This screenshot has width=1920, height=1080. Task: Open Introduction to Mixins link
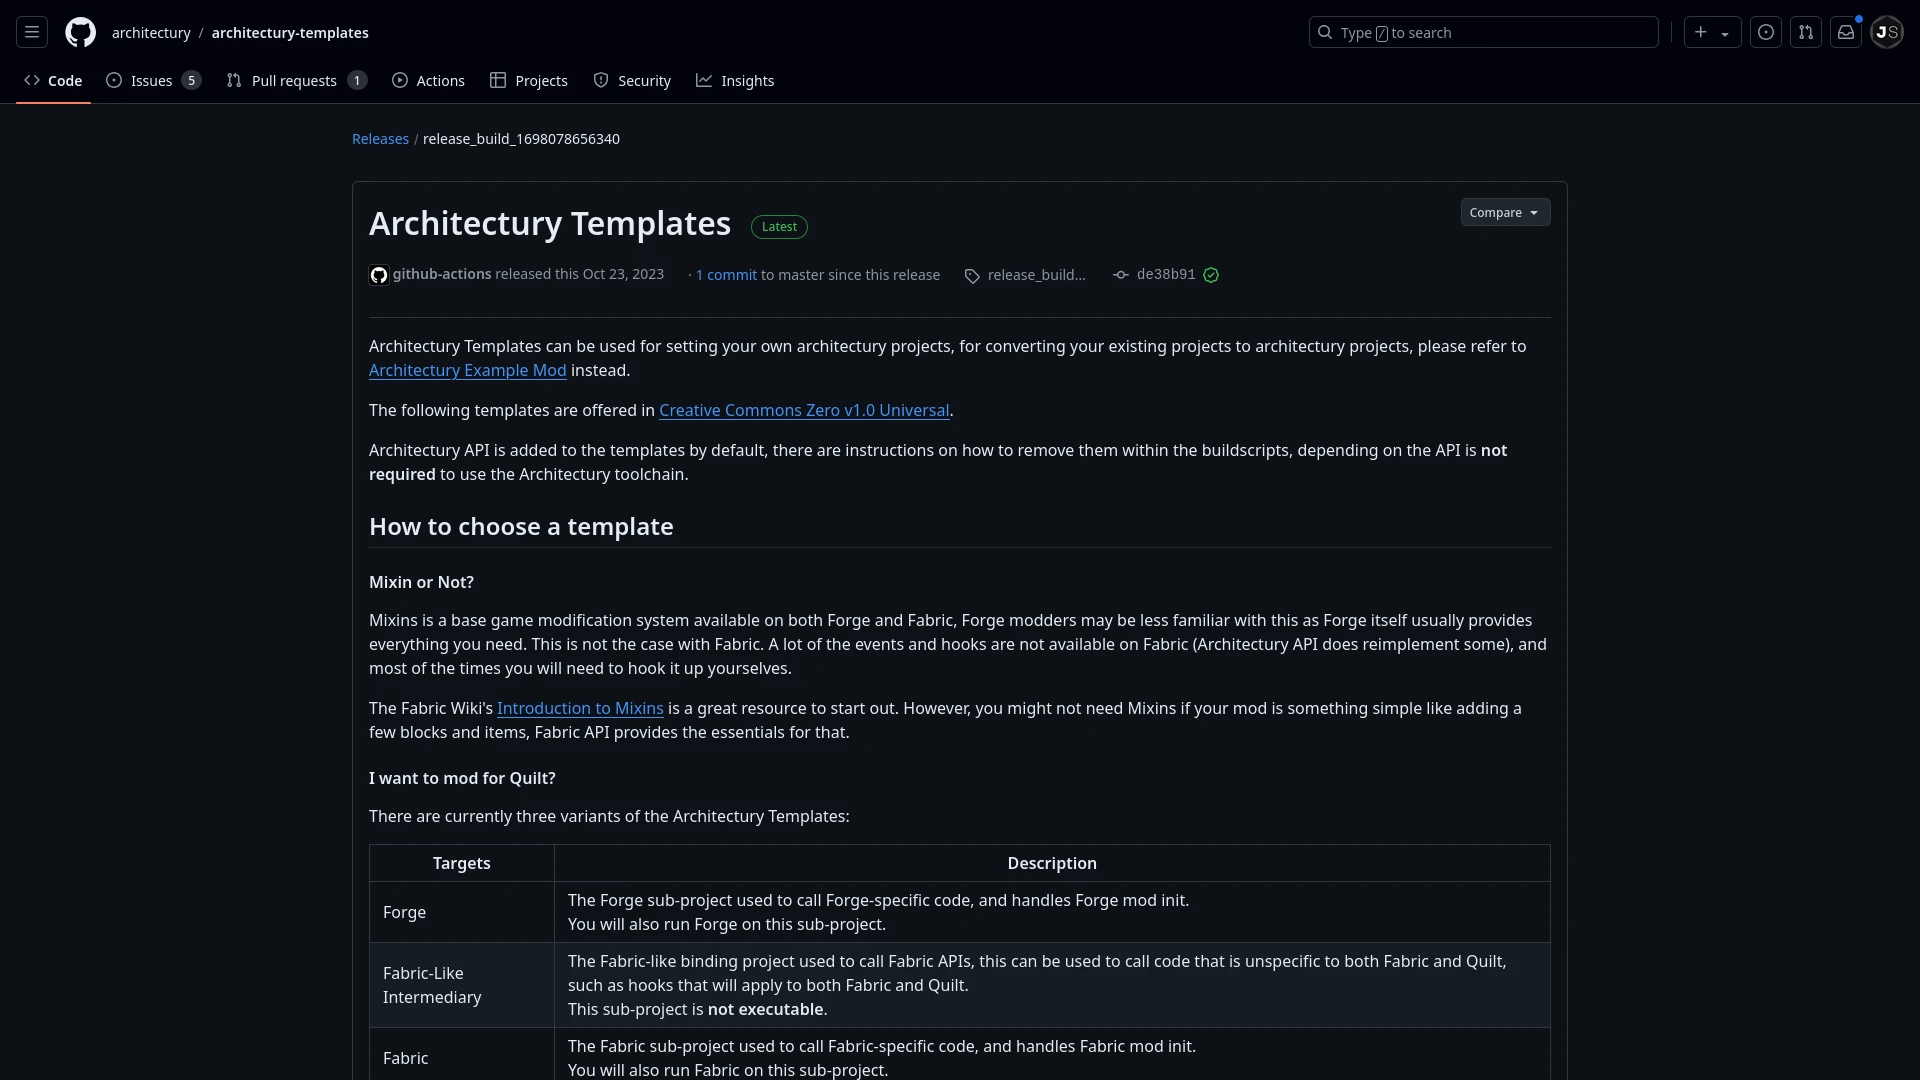coord(580,708)
